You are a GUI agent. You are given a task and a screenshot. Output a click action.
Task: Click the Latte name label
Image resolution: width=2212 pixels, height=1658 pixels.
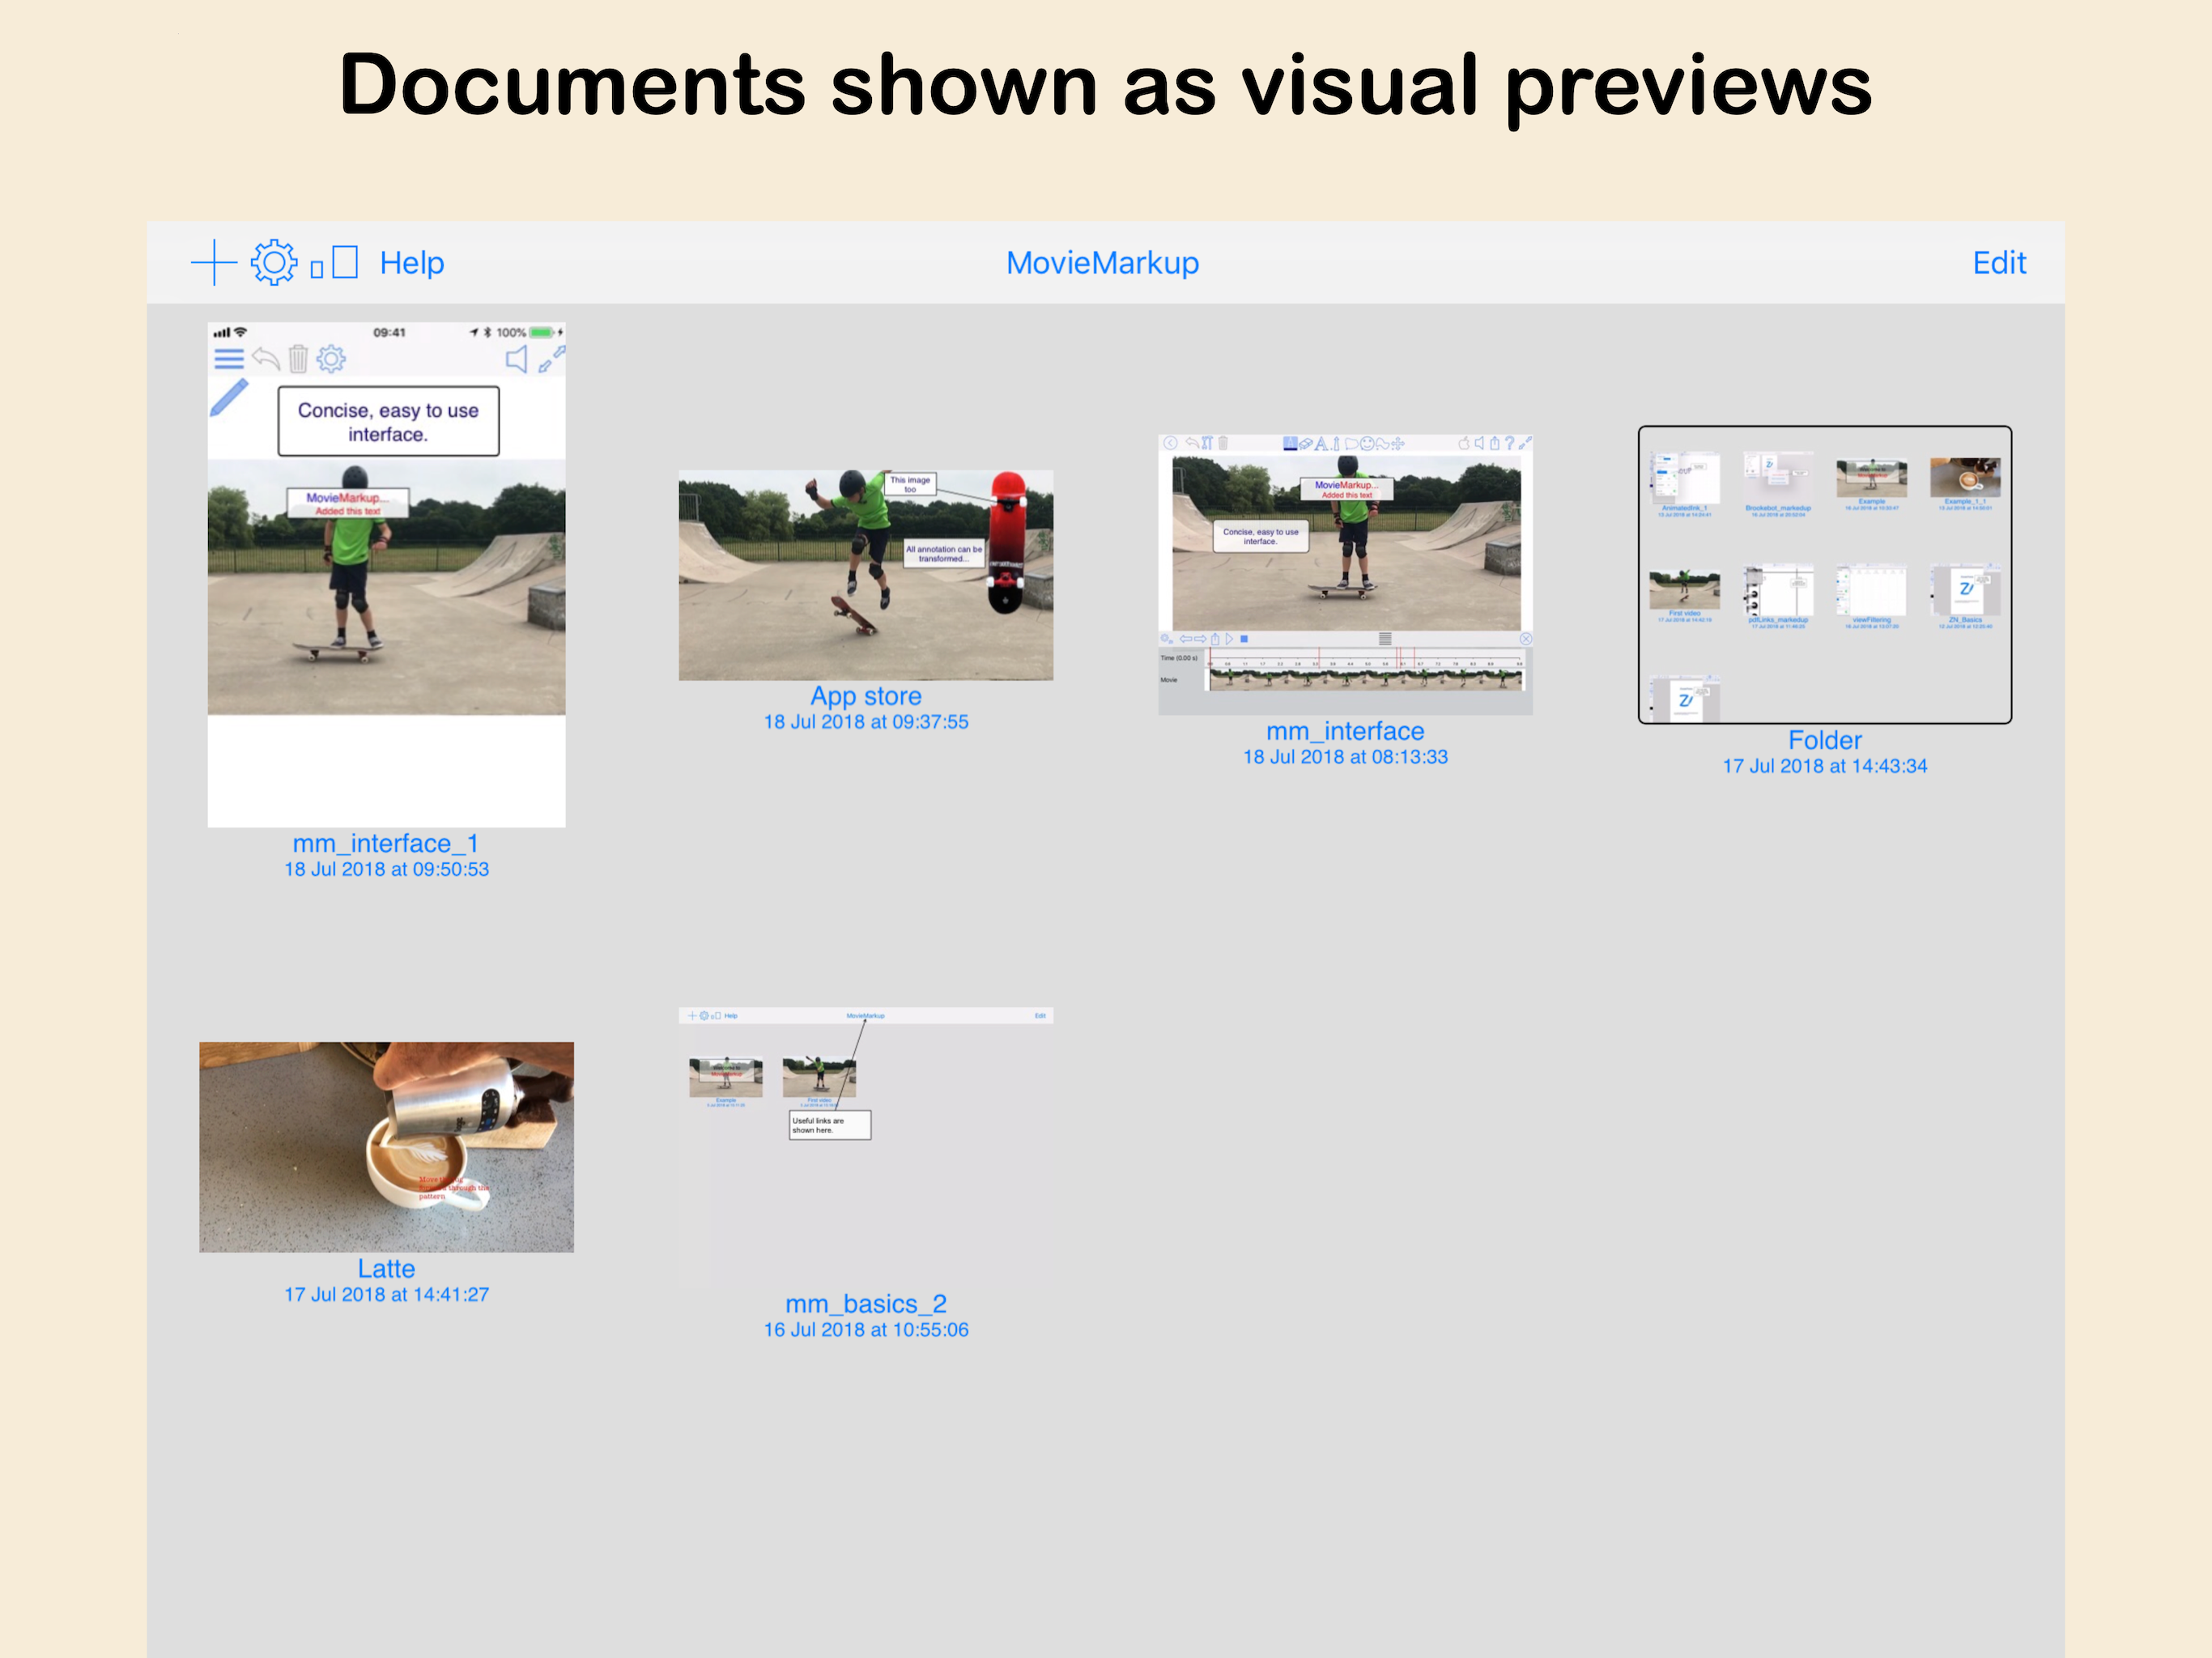coord(386,1268)
